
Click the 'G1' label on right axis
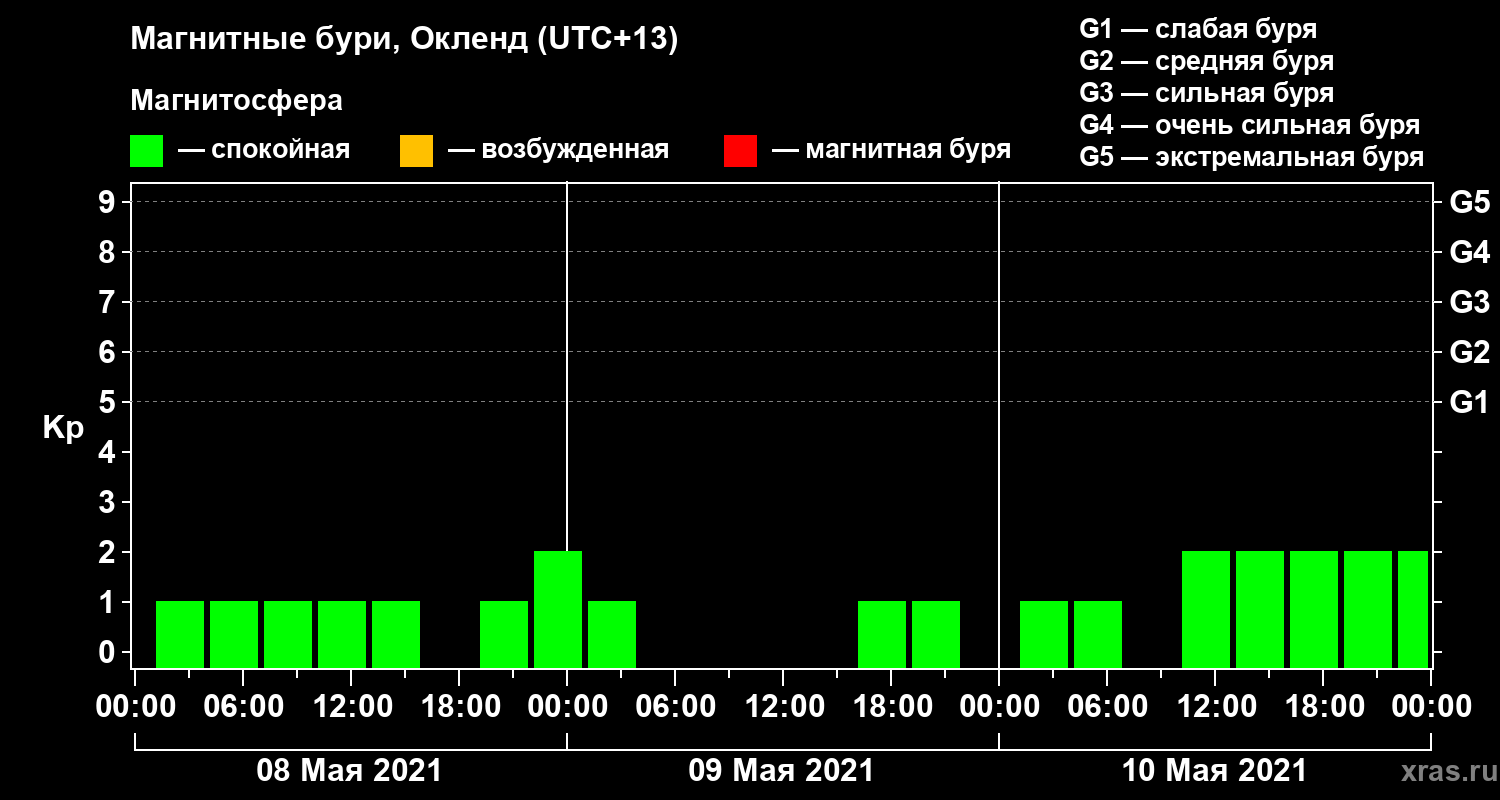pyautogui.click(x=1470, y=402)
